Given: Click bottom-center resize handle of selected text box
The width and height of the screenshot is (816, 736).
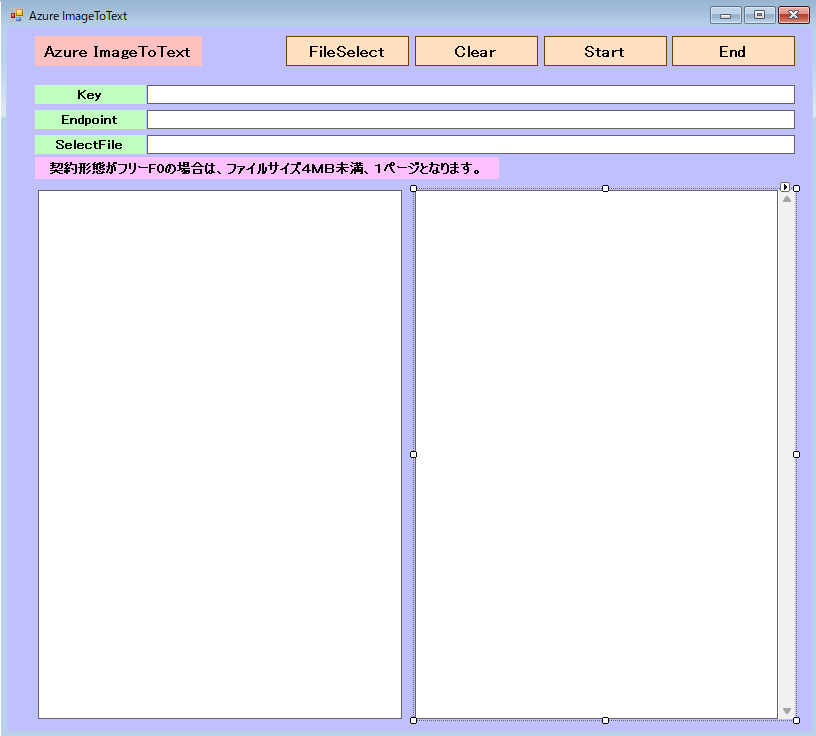Looking at the screenshot, I should 605,720.
